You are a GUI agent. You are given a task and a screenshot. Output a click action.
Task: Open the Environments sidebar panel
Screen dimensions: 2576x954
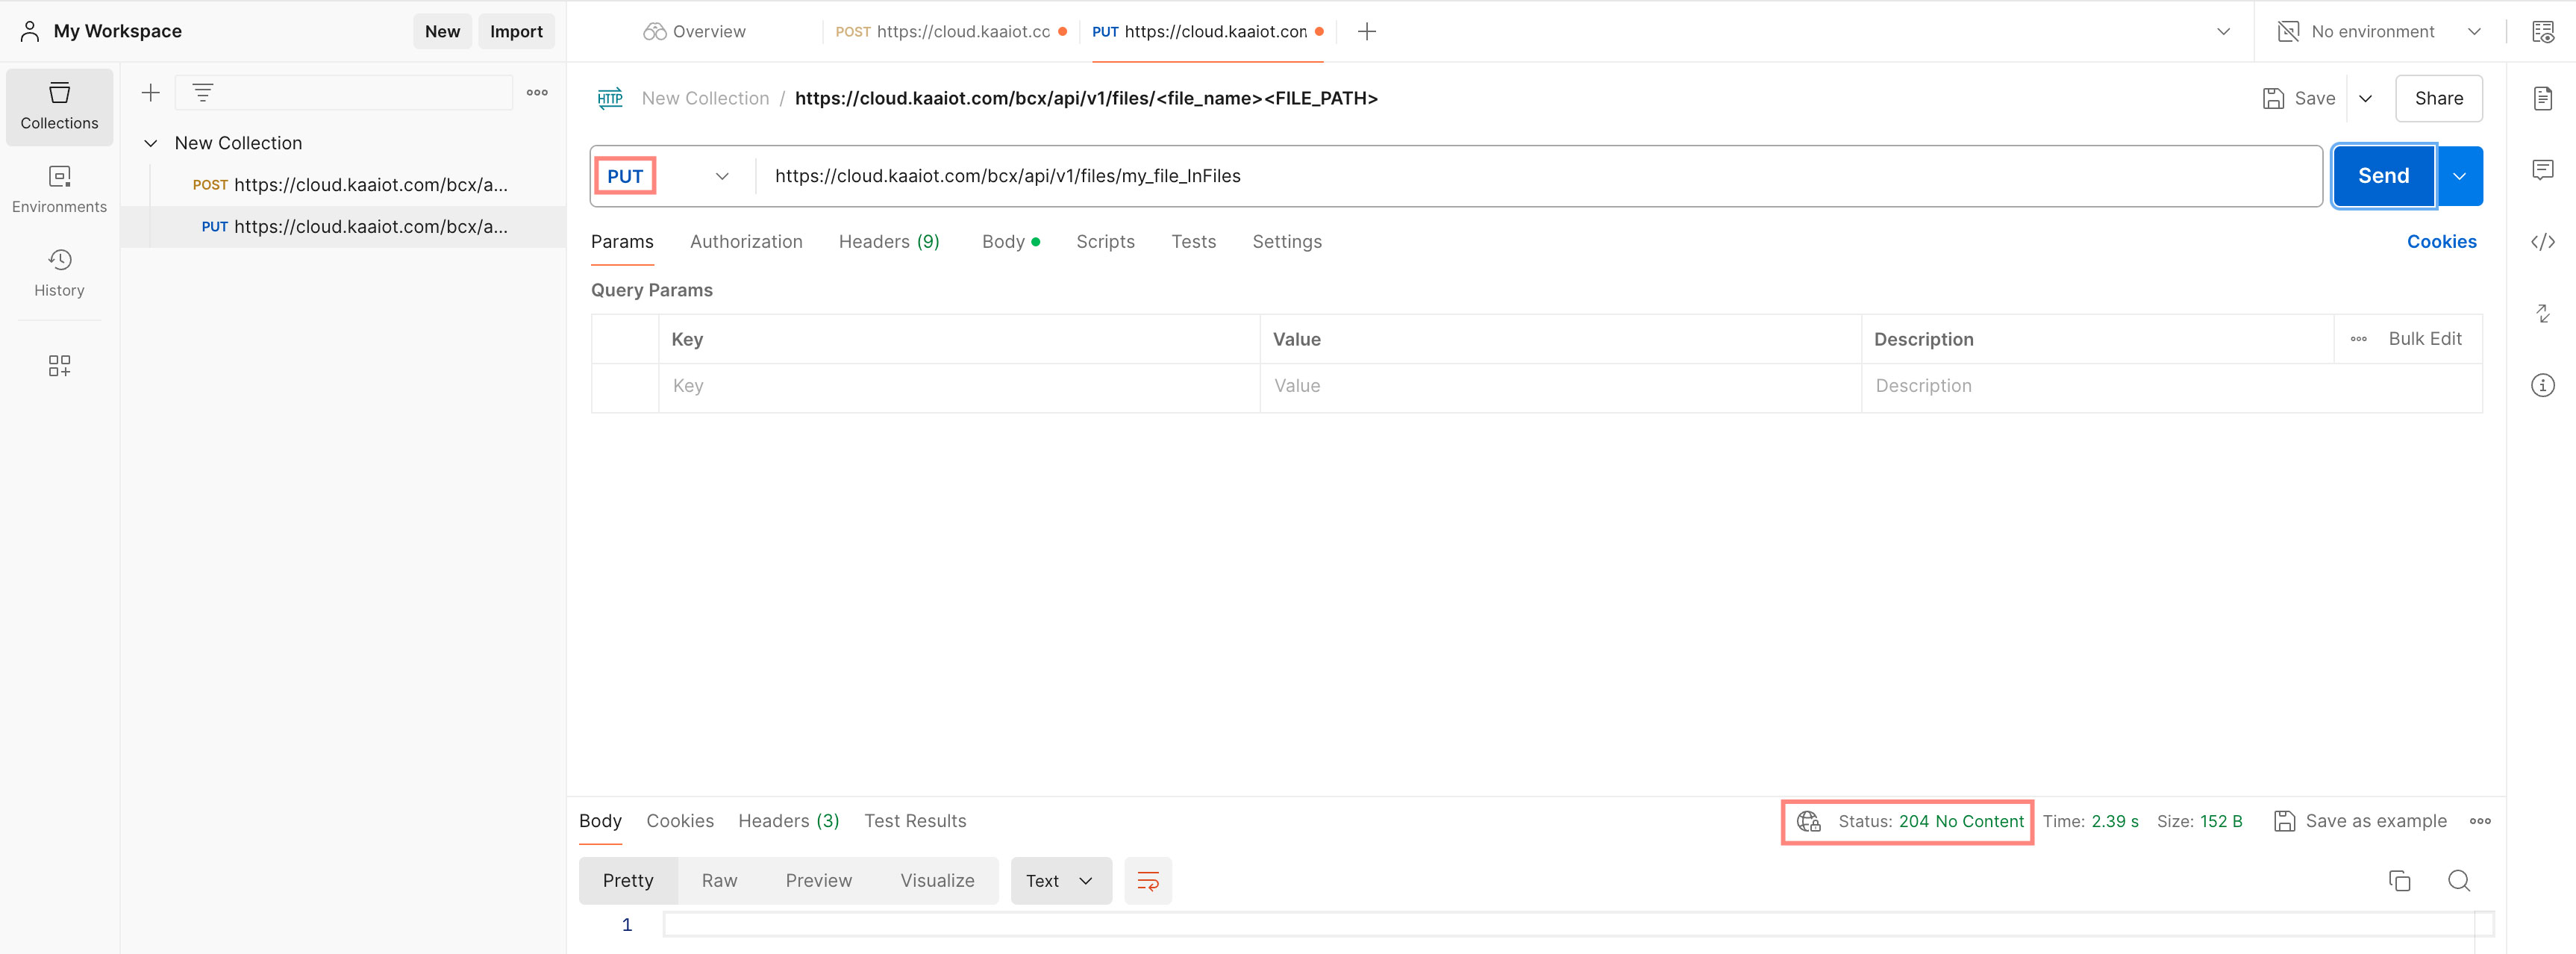[59, 190]
